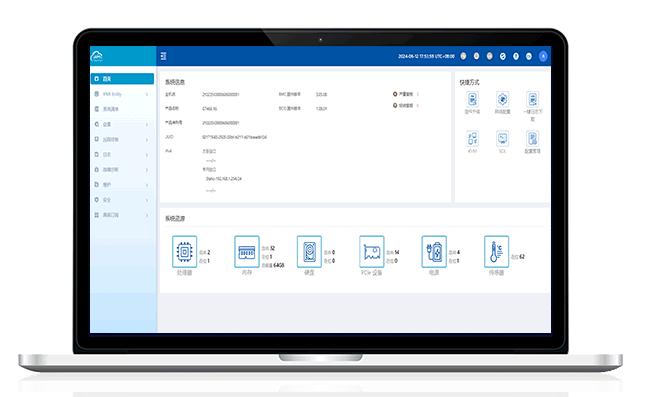Open the 严重告警 critical alert link

tap(405, 94)
